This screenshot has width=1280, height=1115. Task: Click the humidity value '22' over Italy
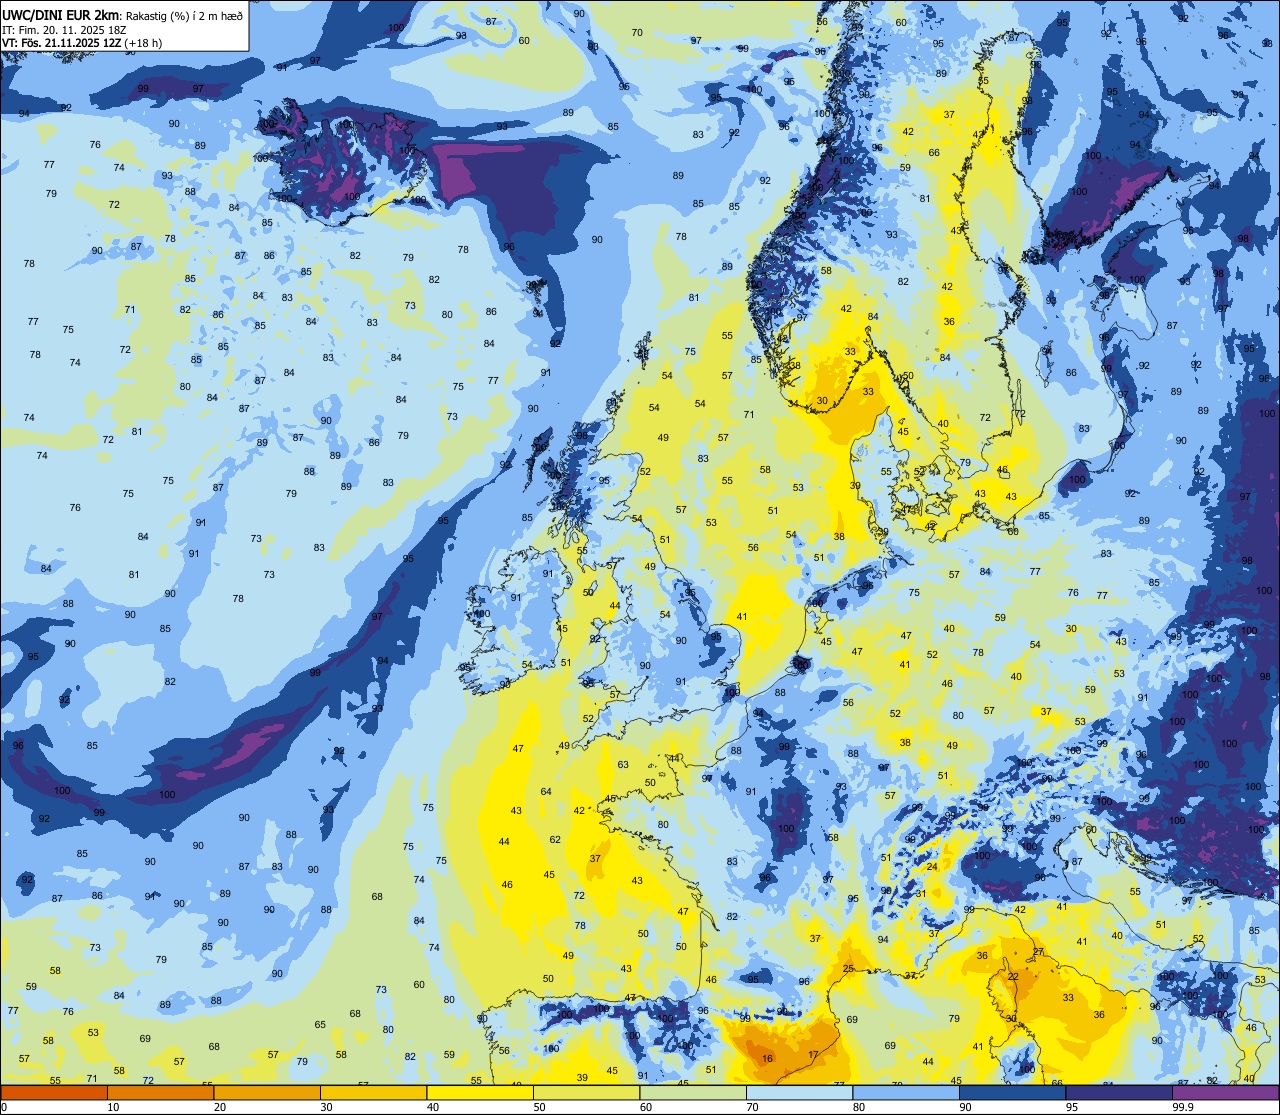coord(1013,976)
